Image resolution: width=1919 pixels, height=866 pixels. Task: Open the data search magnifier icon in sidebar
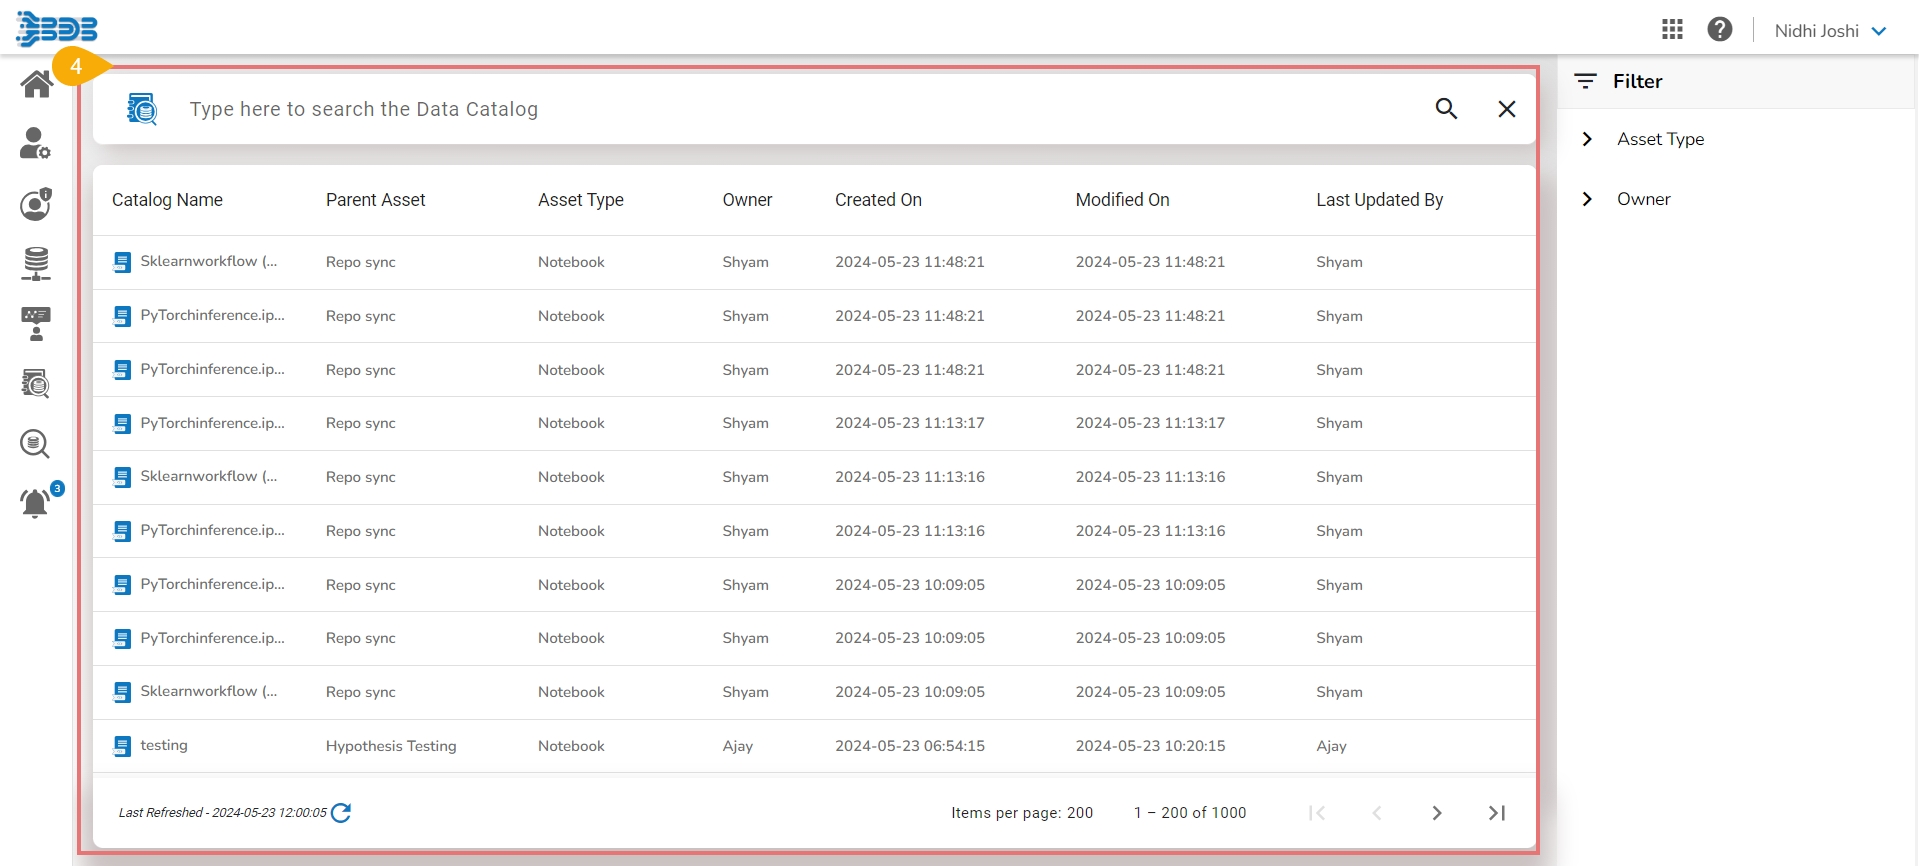pyautogui.click(x=36, y=443)
